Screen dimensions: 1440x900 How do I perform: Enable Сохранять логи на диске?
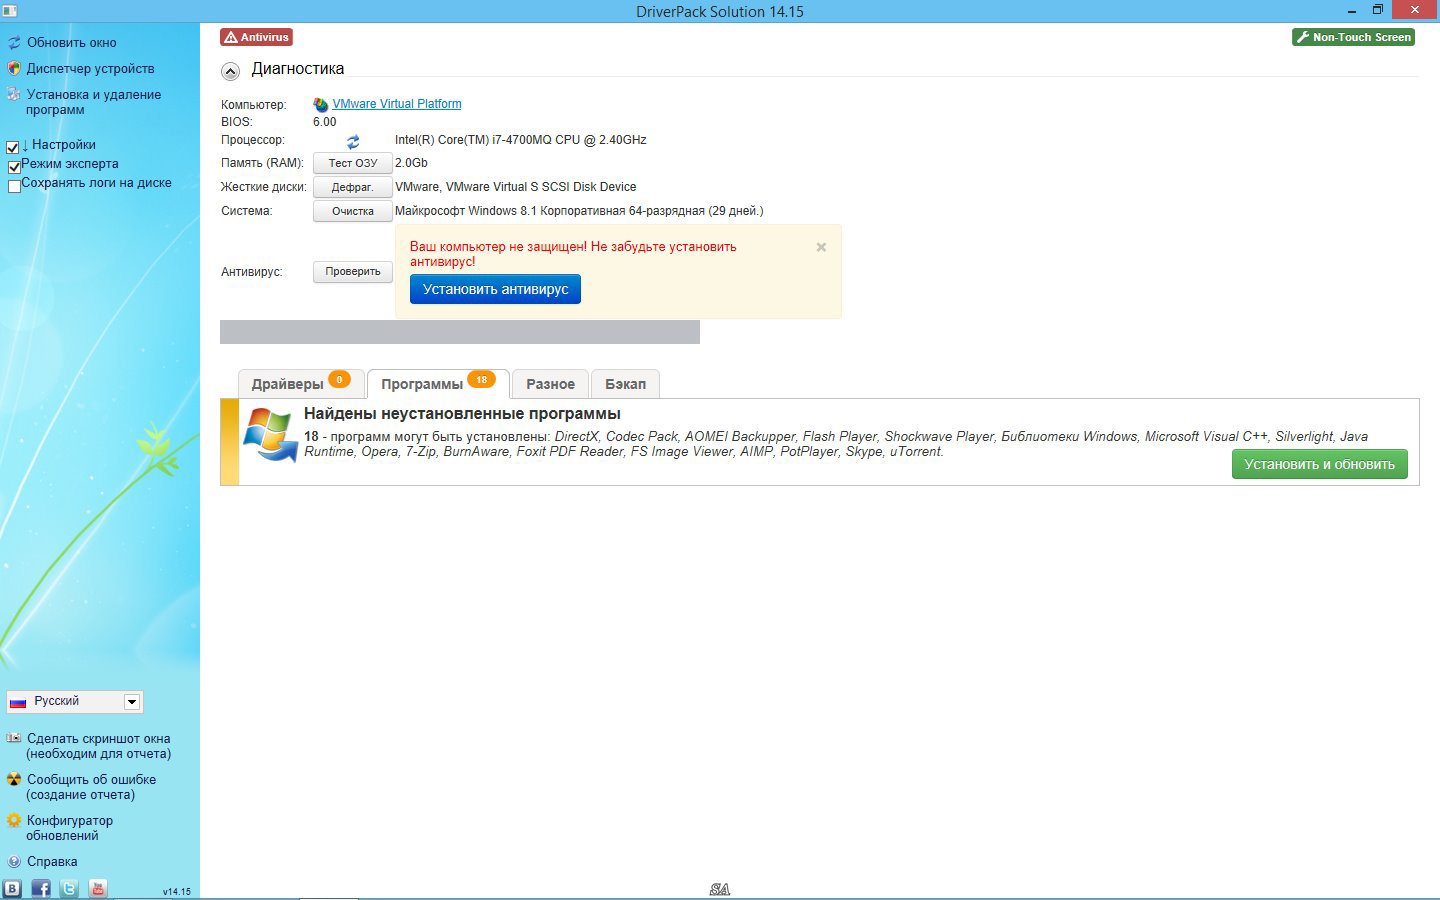(x=13, y=186)
